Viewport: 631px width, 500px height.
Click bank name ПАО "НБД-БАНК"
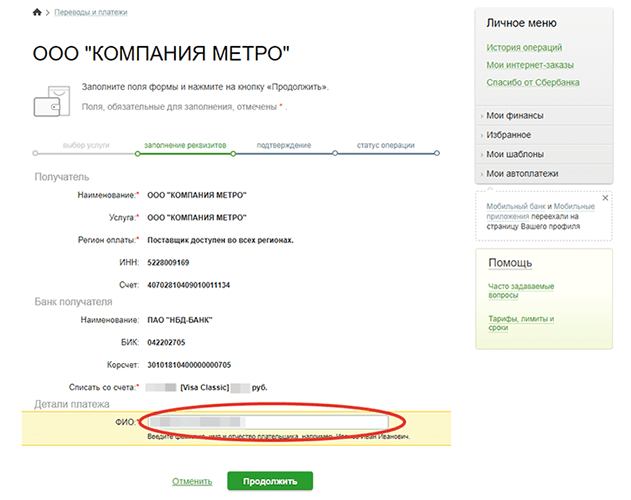coord(179,320)
